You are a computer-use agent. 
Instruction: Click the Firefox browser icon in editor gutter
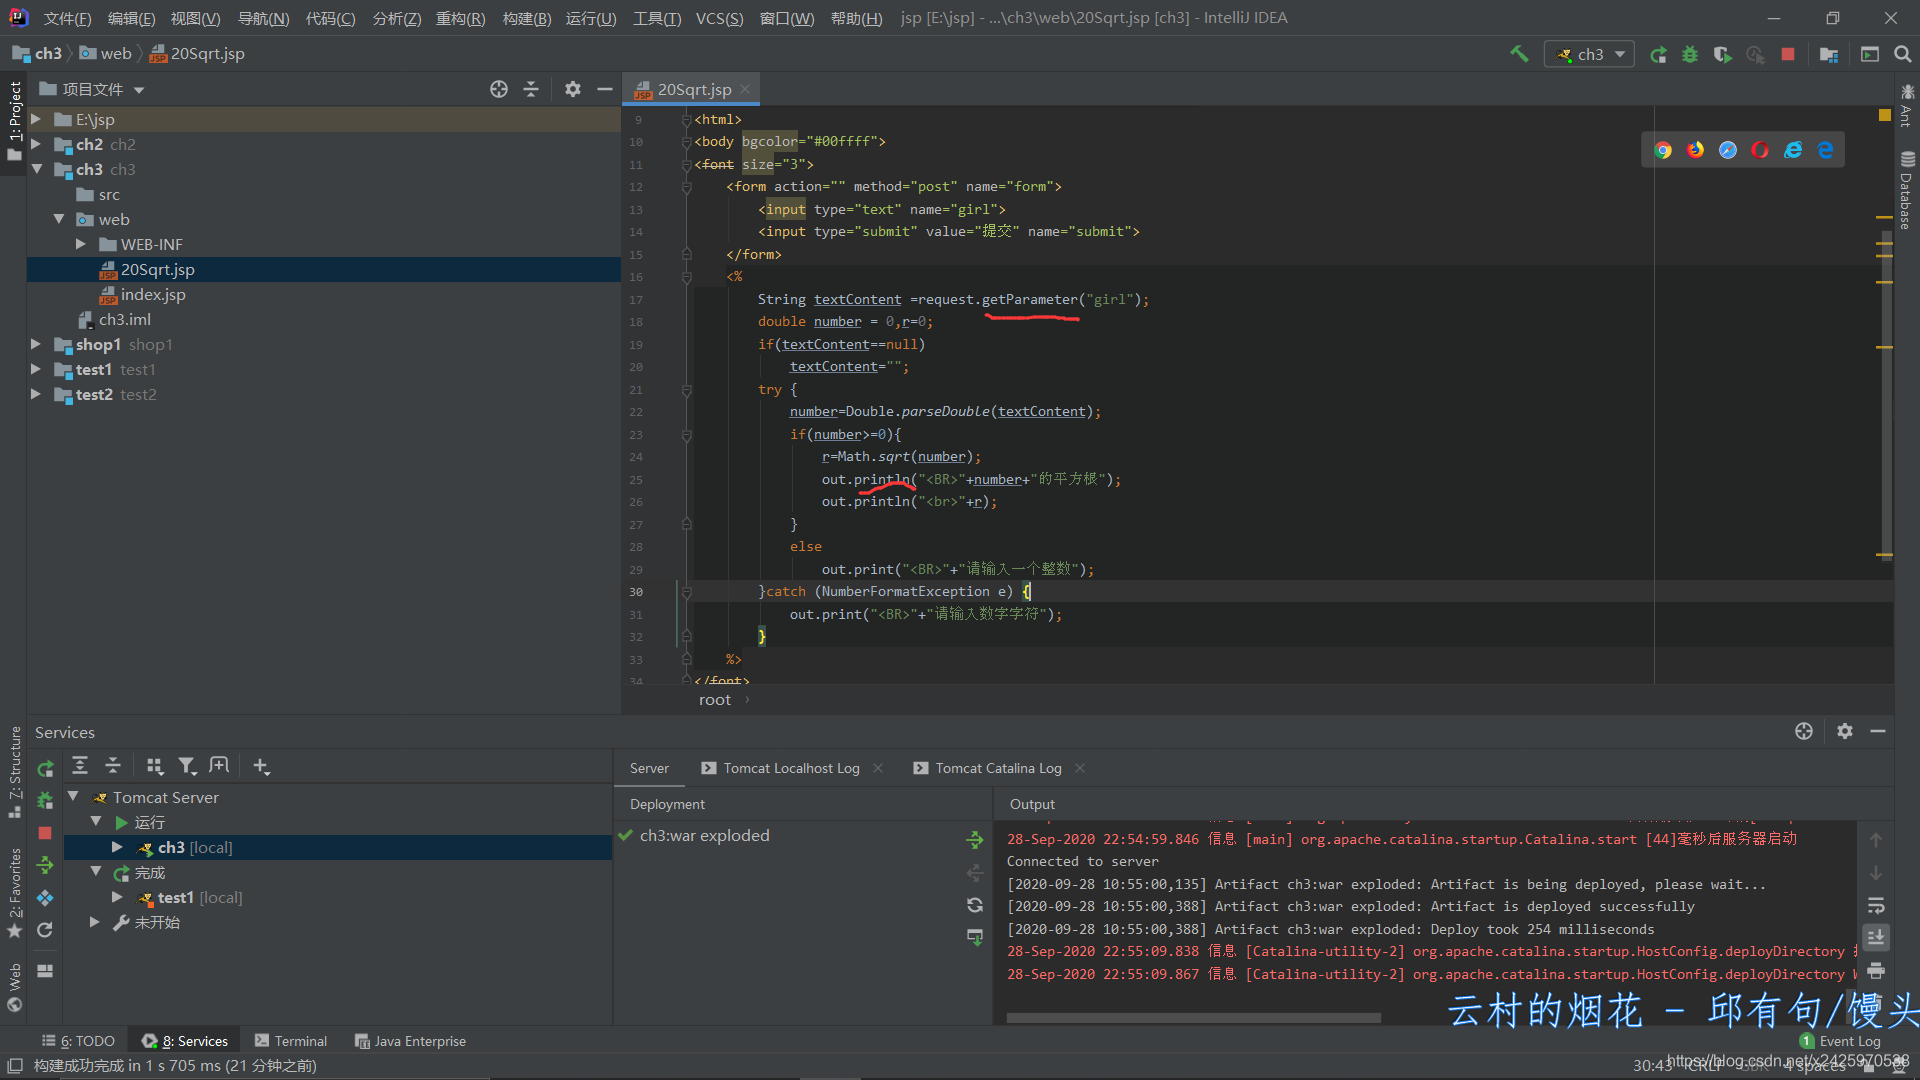point(1698,149)
